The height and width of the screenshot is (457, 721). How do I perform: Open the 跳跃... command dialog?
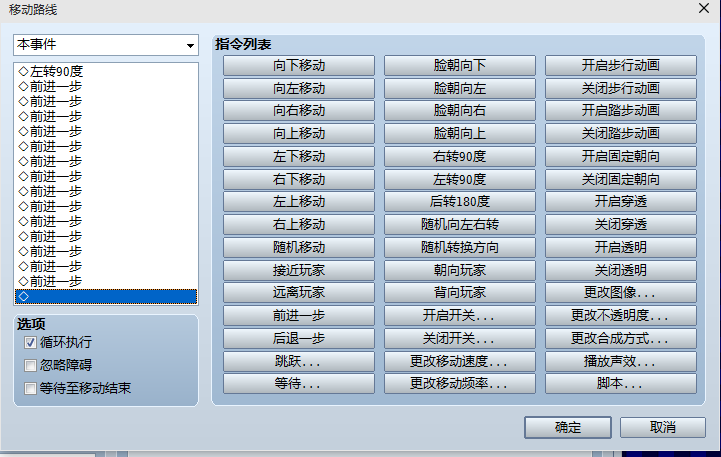click(299, 361)
